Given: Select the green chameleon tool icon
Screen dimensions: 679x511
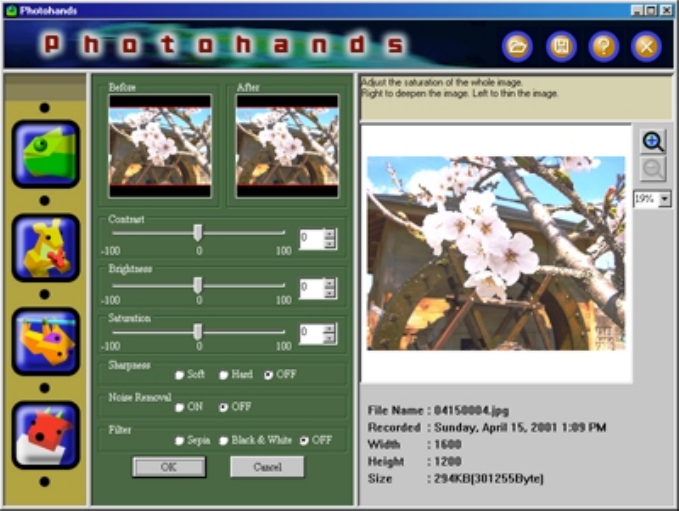Looking at the screenshot, I should point(46,154).
